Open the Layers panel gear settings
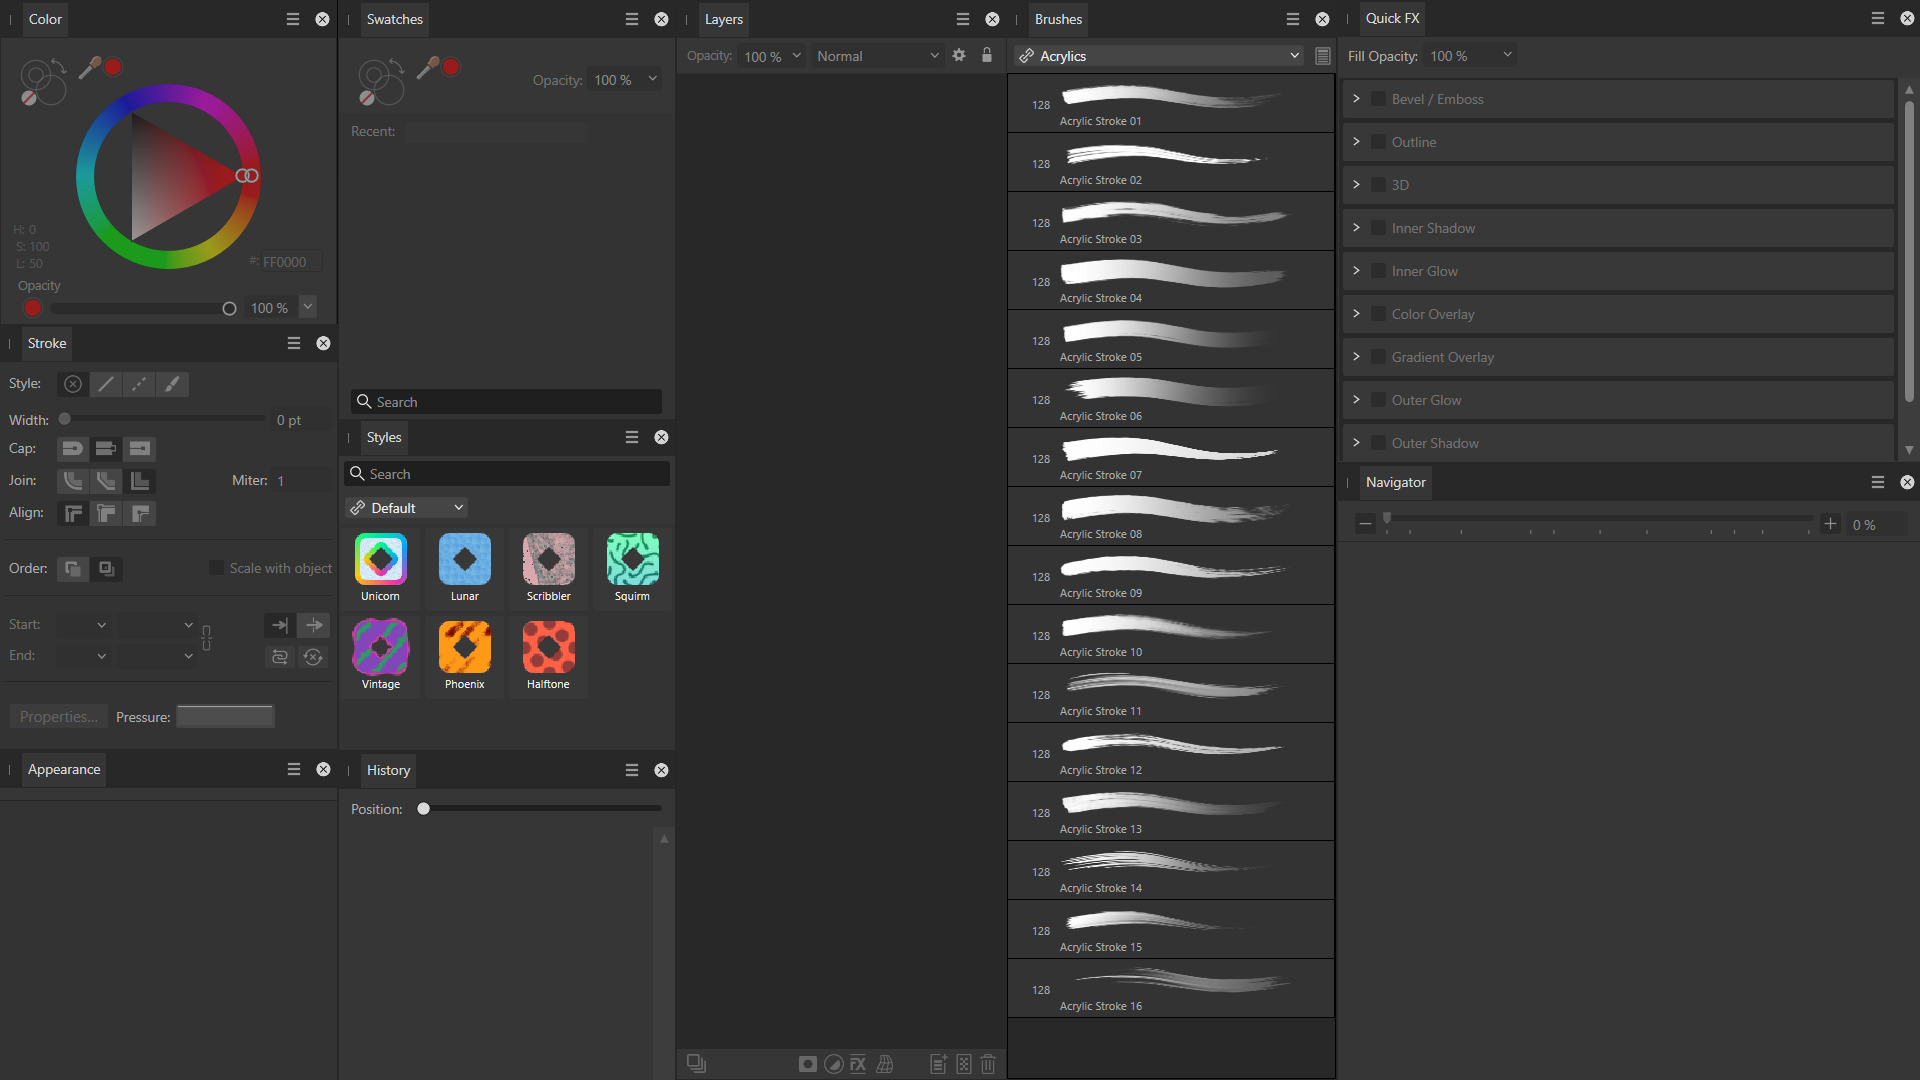 click(x=959, y=56)
